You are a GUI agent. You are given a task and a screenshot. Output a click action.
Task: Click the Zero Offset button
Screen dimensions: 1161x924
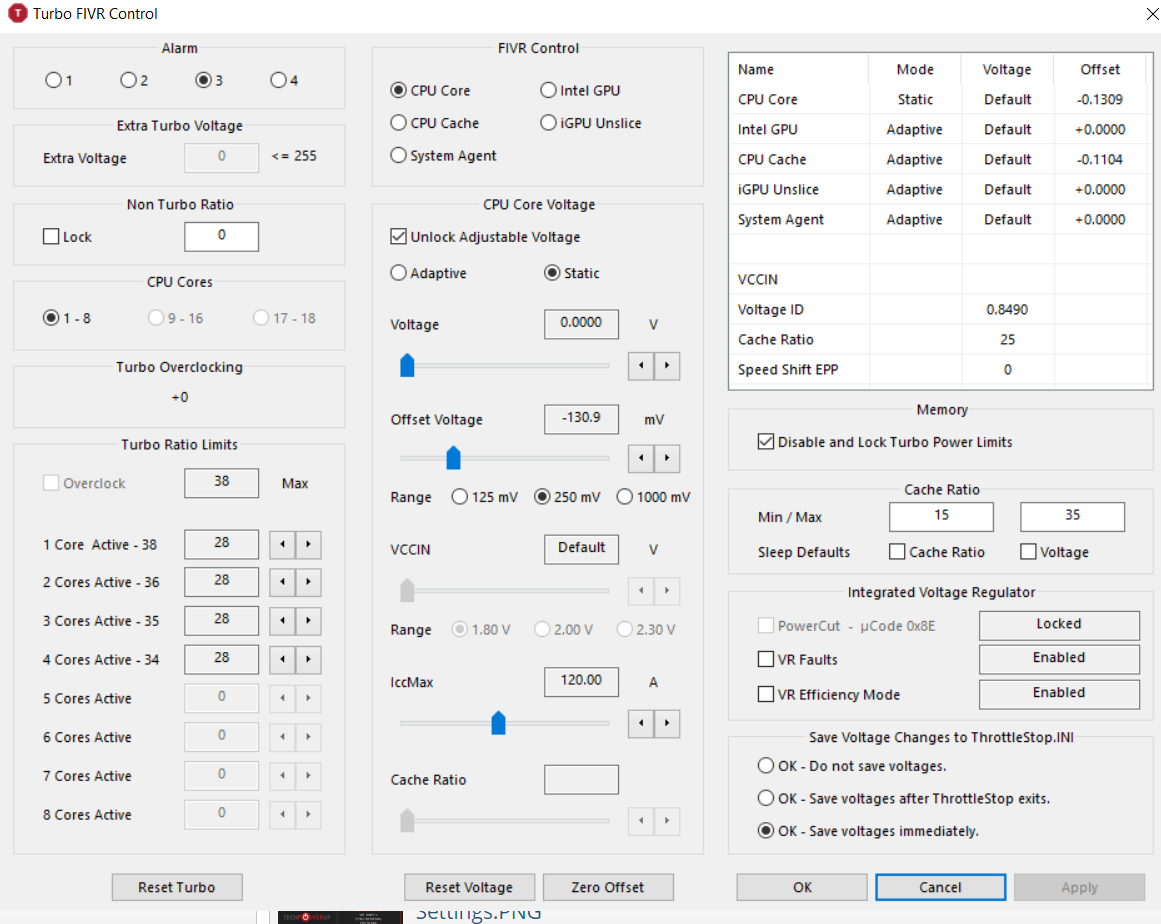[x=608, y=887]
